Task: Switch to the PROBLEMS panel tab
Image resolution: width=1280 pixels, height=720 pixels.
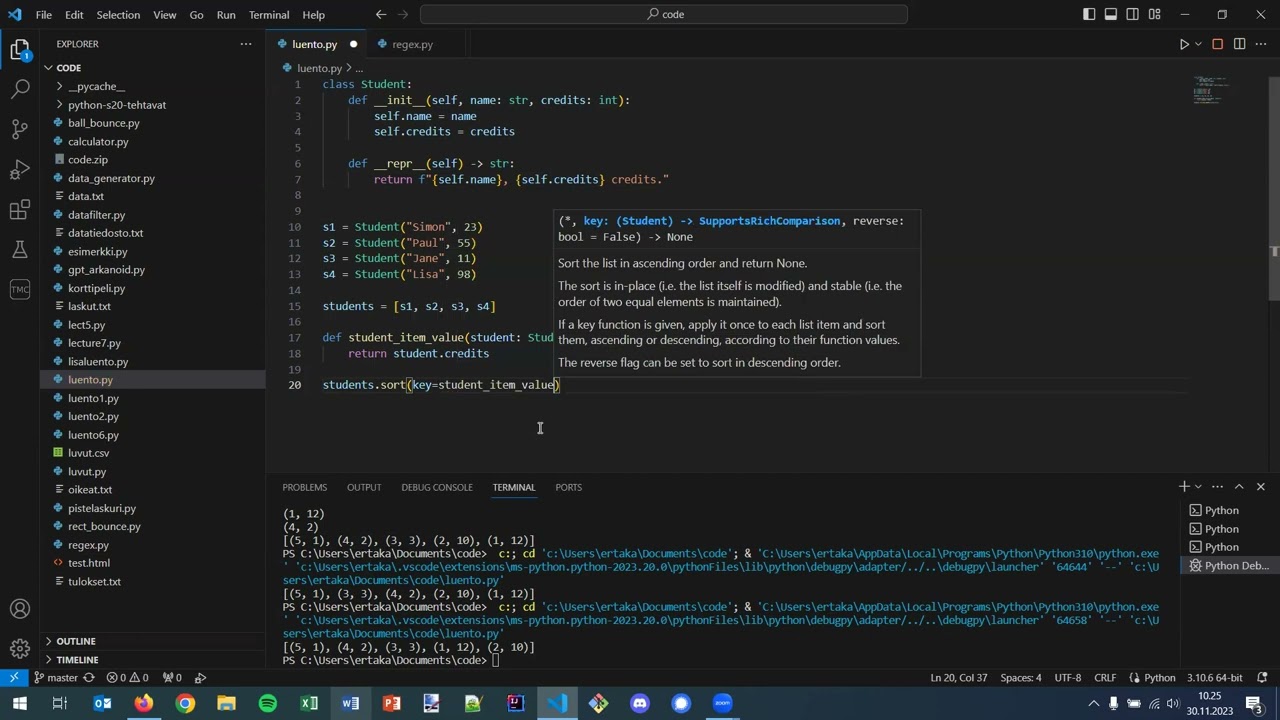Action: (304, 487)
